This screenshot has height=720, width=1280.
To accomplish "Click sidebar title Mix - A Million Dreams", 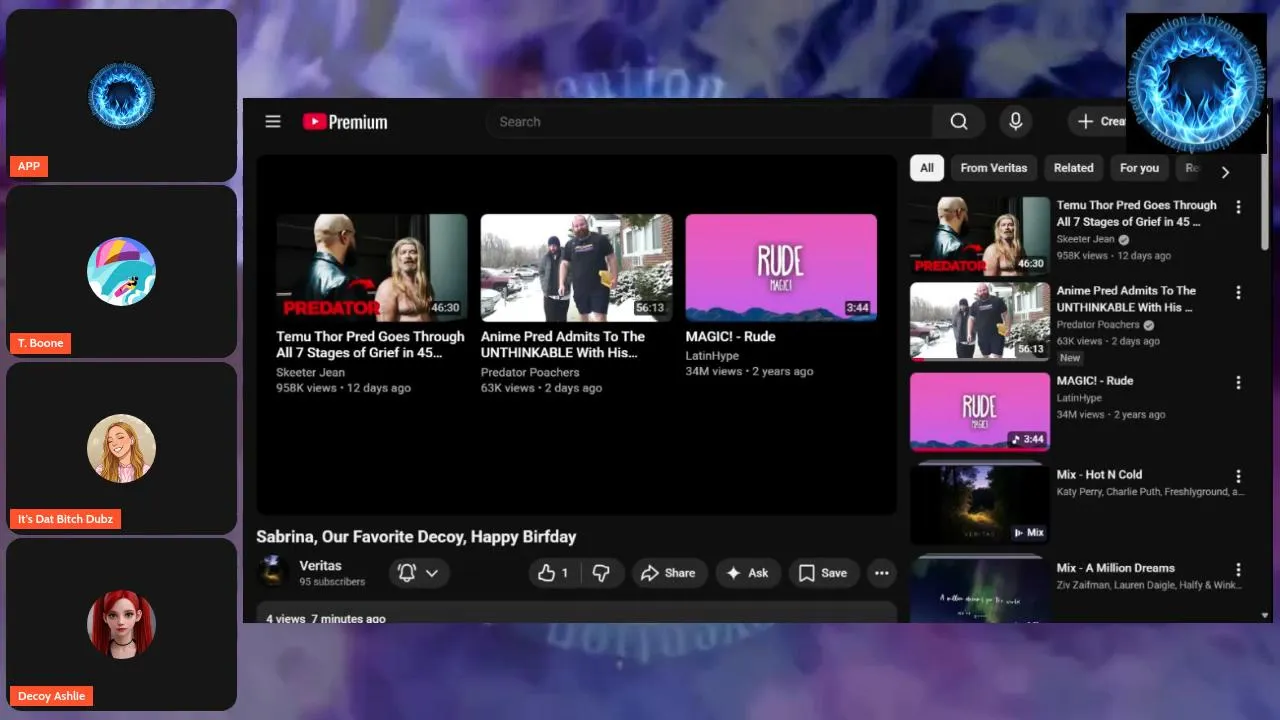I will pos(1116,568).
